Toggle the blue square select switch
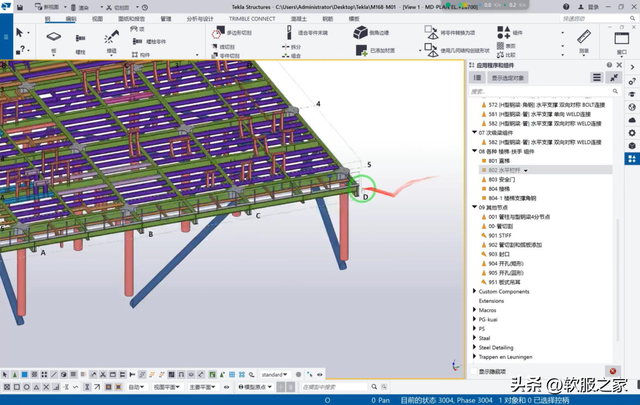640x405 pixels. pyautogui.click(x=24, y=374)
